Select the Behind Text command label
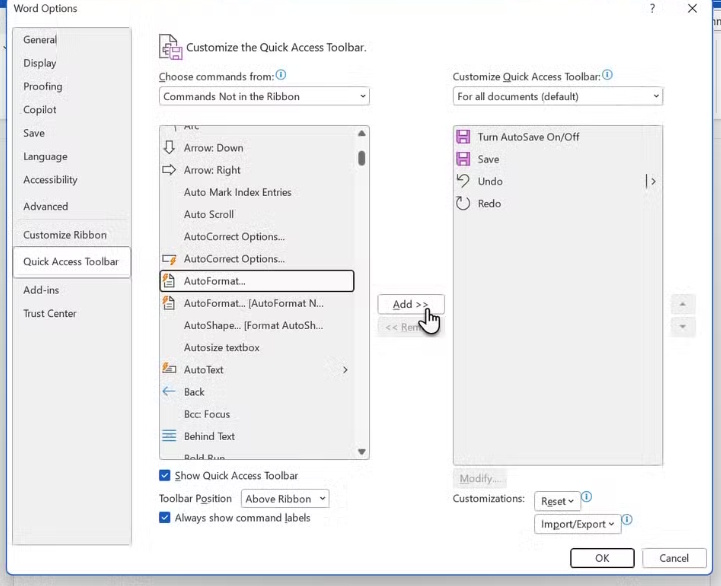 [209, 436]
